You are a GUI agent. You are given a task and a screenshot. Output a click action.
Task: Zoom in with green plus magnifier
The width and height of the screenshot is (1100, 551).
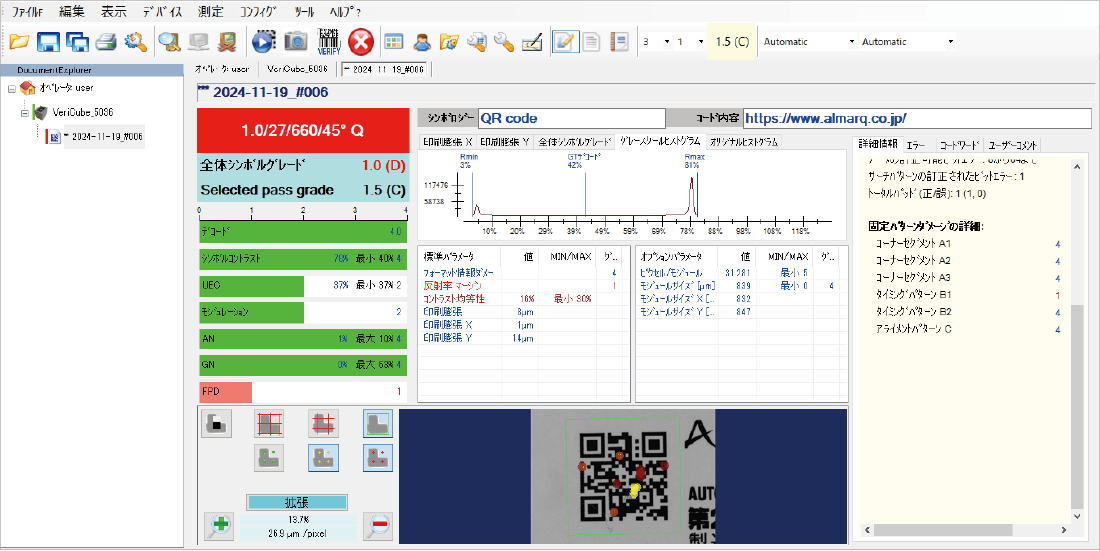[219, 526]
